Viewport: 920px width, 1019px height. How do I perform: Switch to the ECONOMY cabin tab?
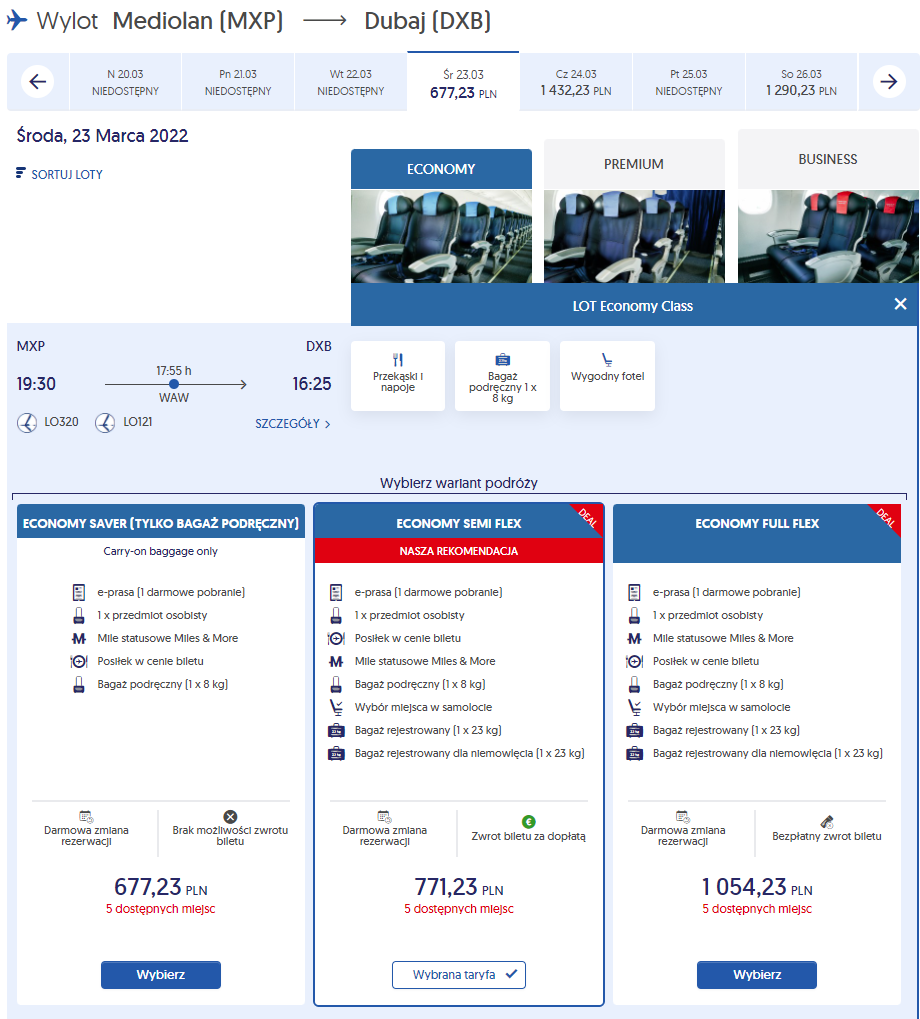[441, 169]
